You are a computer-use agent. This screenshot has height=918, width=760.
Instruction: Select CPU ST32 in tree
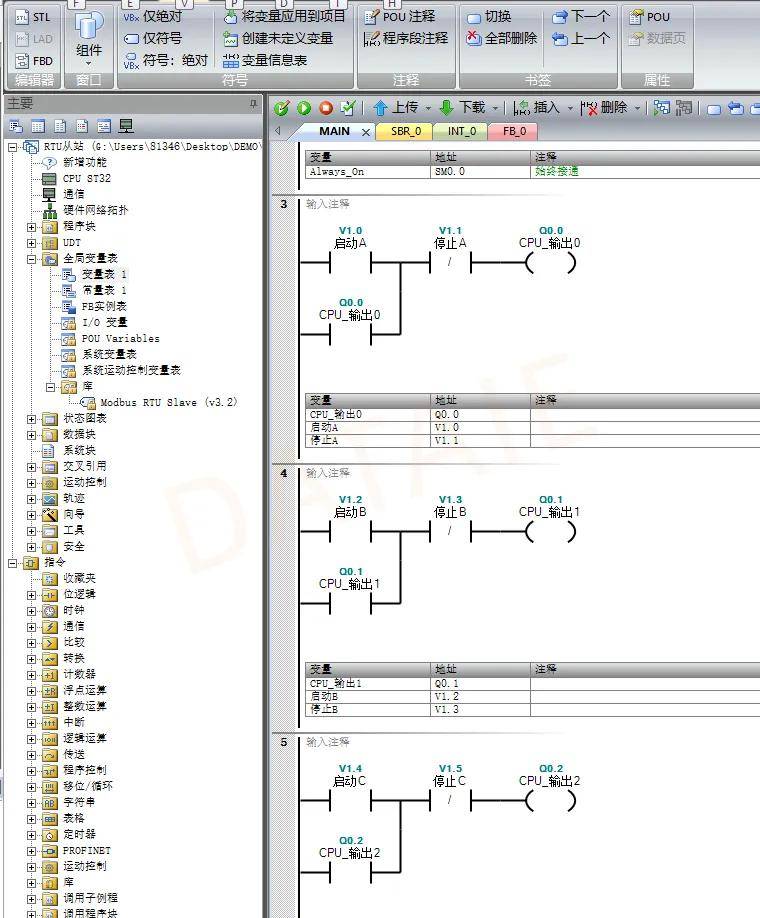[x=86, y=178]
